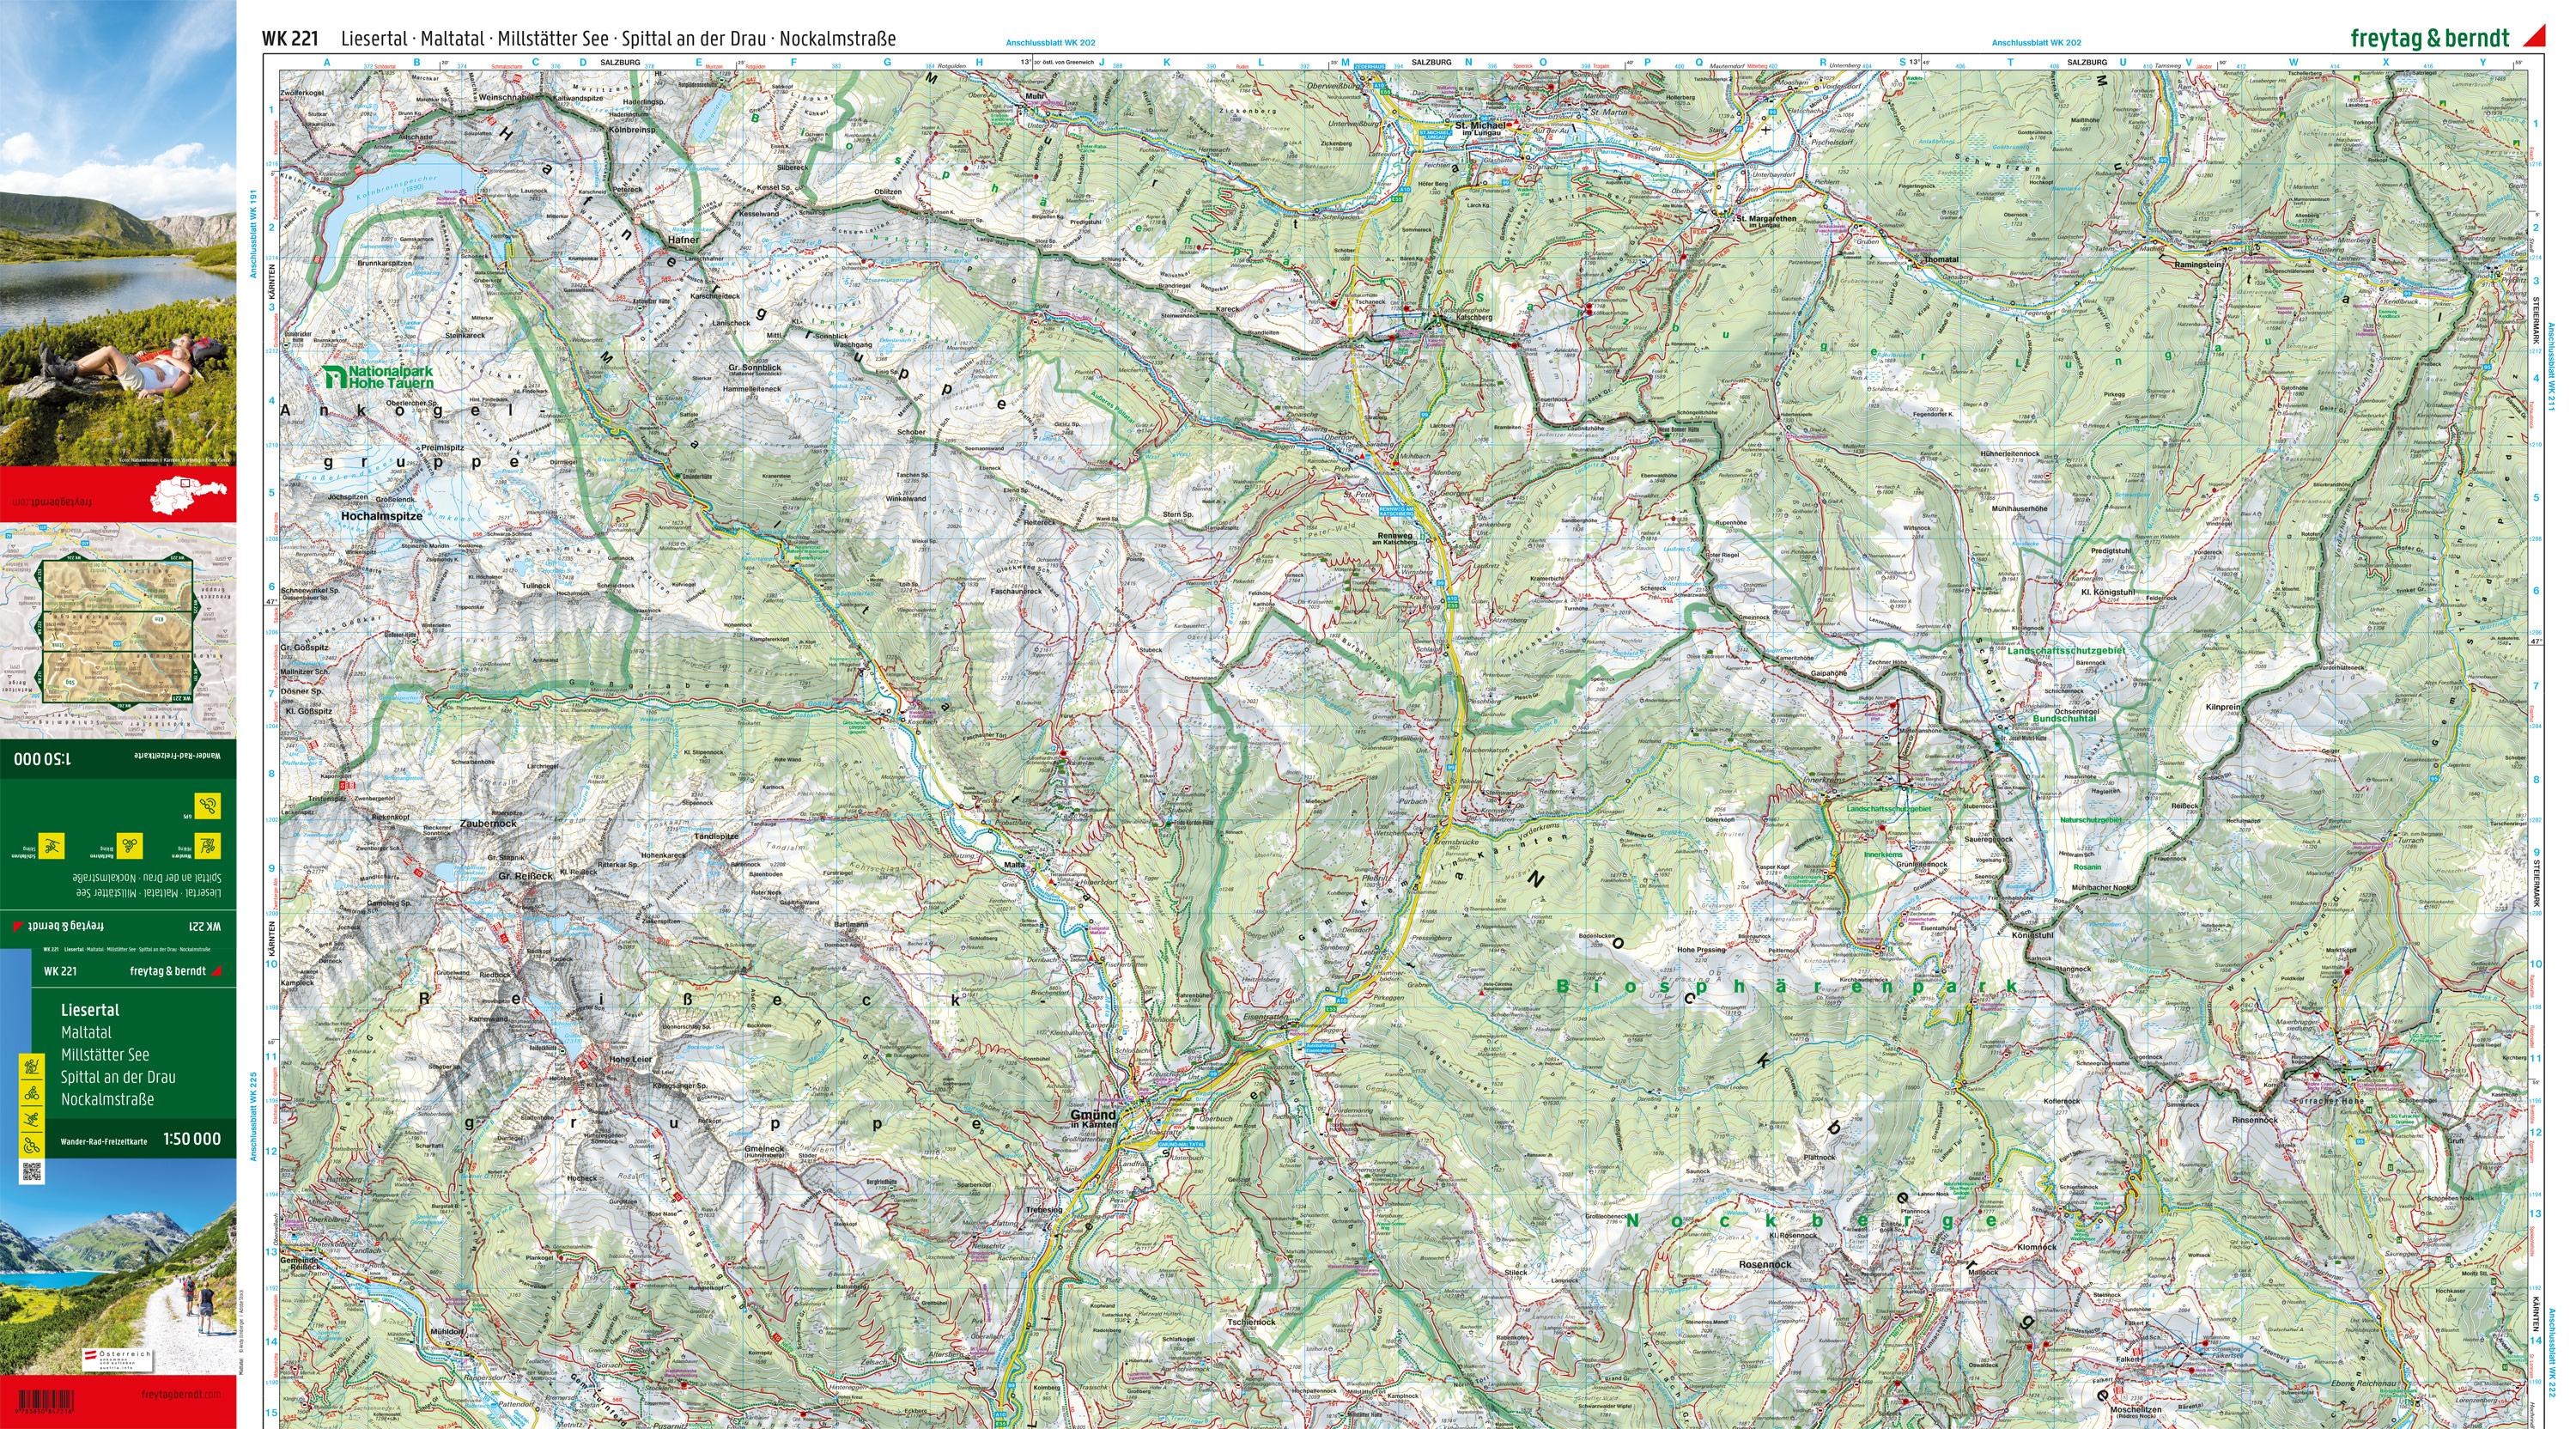The width and height of the screenshot is (2576, 1429).
Task: Click the QR code on the cover
Action: 32,1171
